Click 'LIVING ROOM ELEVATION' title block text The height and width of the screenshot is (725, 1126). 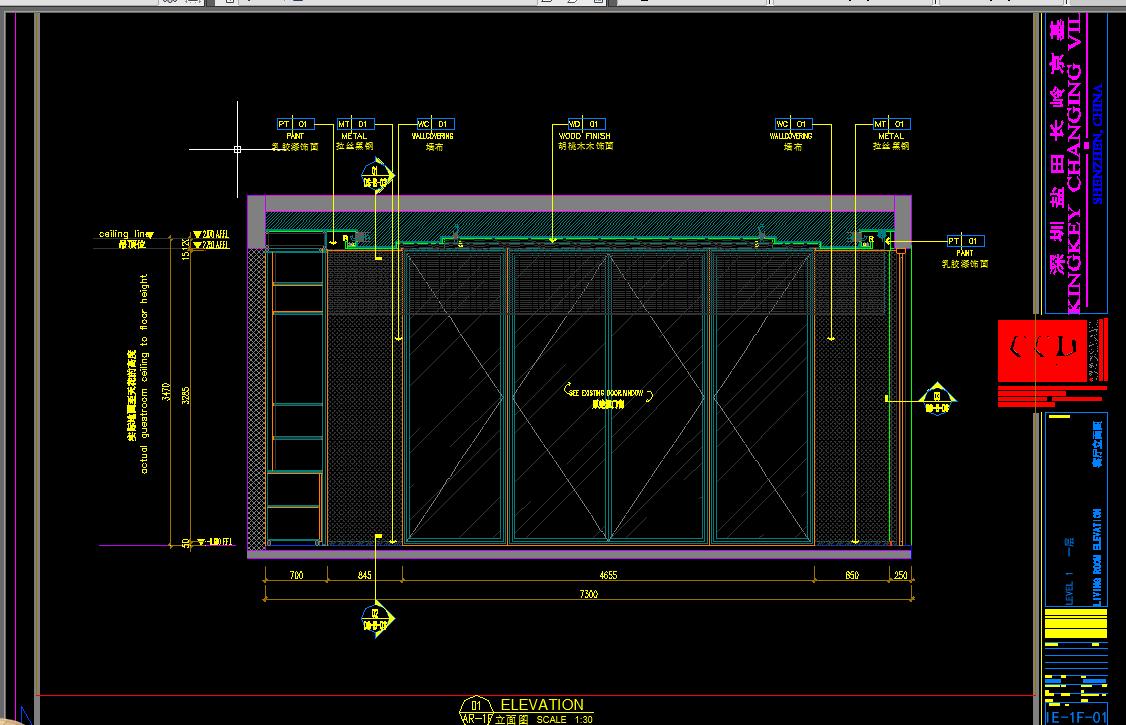(1097, 558)
